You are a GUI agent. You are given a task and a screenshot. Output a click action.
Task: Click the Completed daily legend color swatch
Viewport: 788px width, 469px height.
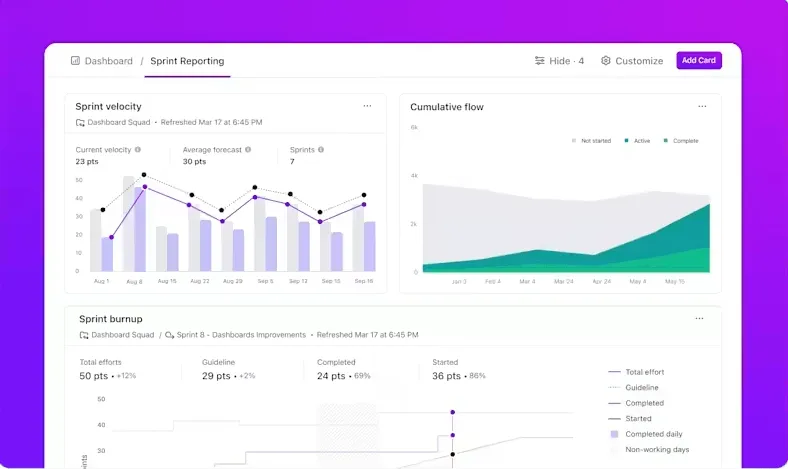(x=614, y=434)
